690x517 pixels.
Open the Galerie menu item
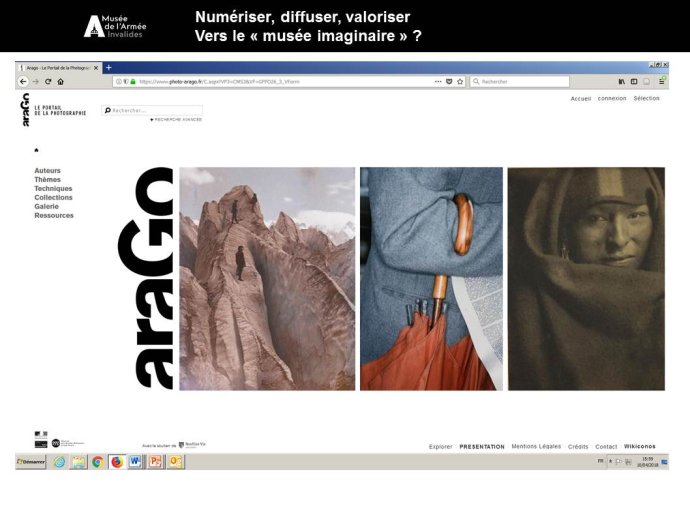[x=46, y=206]
